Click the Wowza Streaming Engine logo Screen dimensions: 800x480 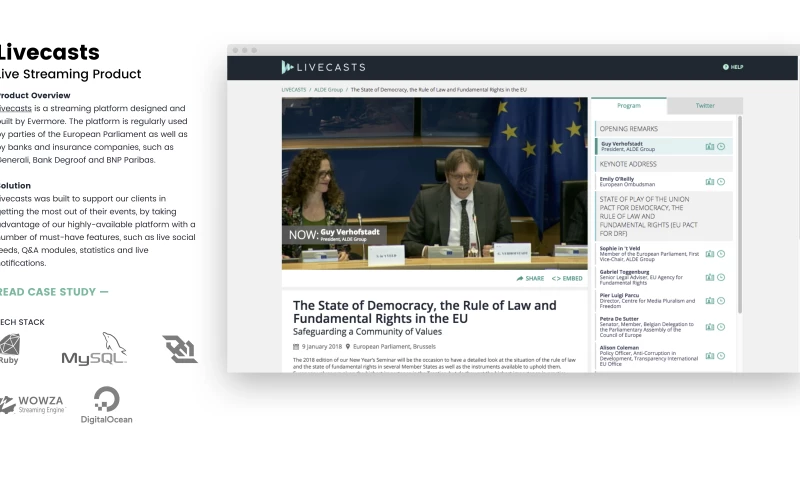[32, 404]
